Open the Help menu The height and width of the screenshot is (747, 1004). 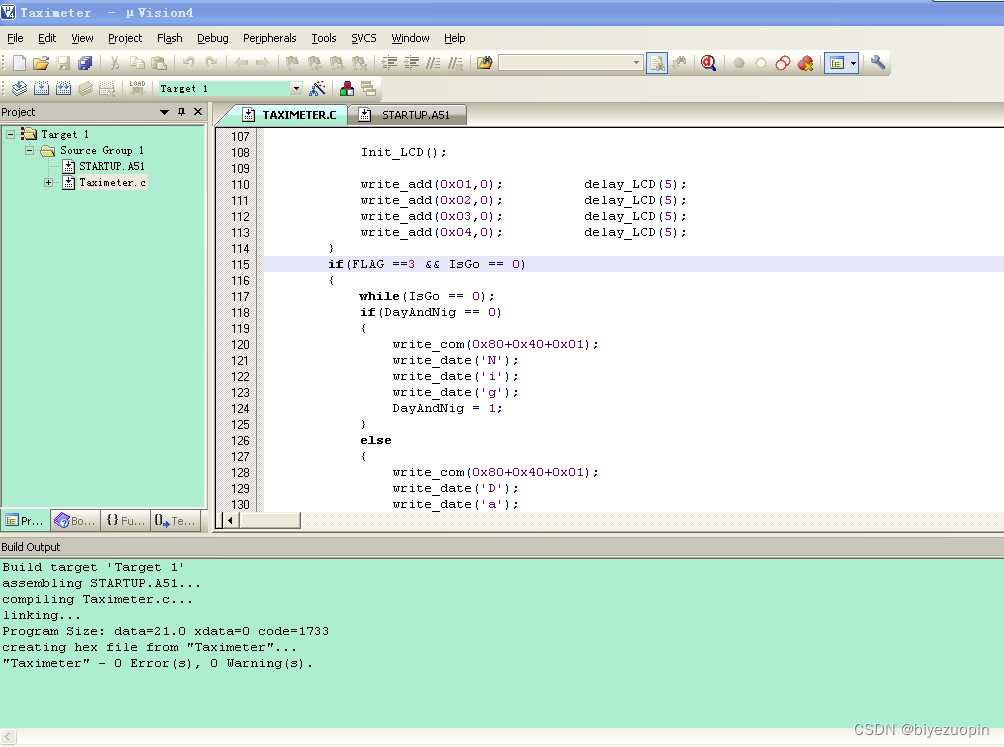[455, 38]
